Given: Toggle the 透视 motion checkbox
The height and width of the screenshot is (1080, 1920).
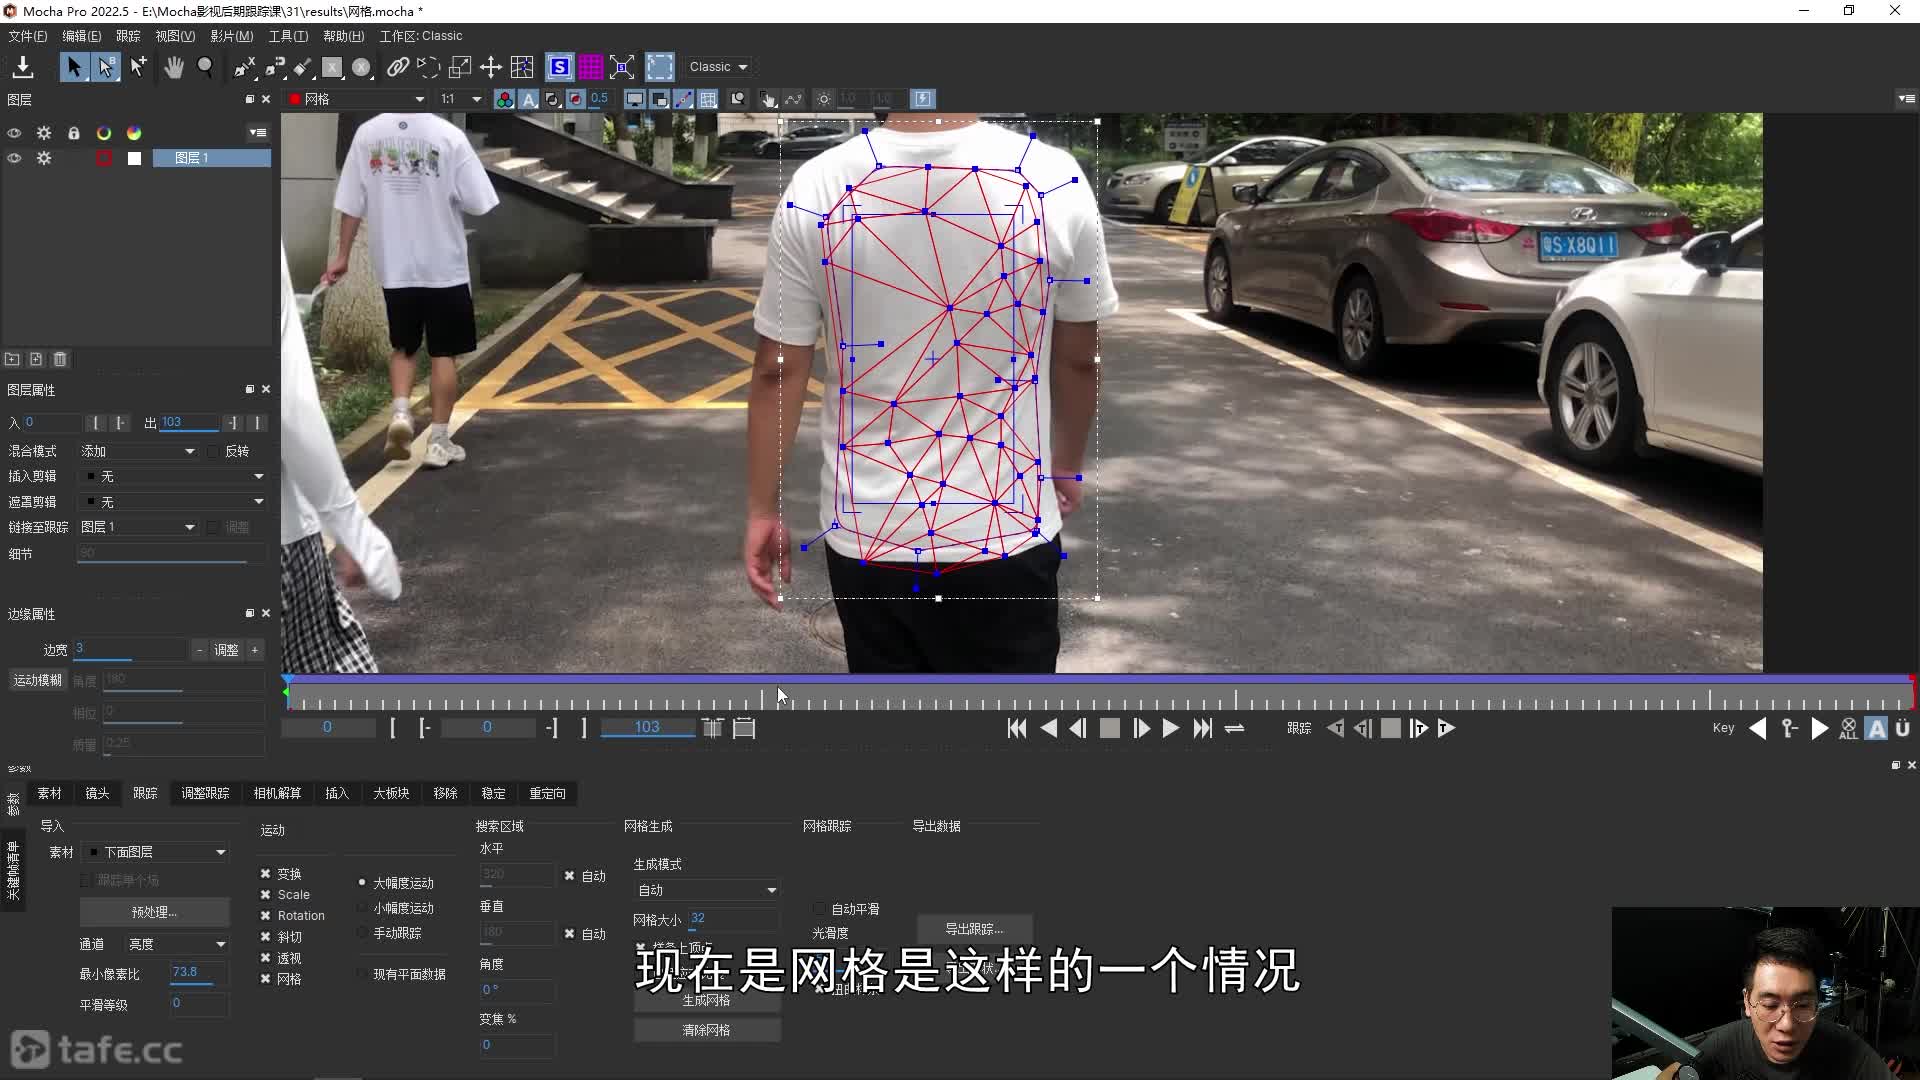Looking at the screenshot, I should [x=266, y=958].
